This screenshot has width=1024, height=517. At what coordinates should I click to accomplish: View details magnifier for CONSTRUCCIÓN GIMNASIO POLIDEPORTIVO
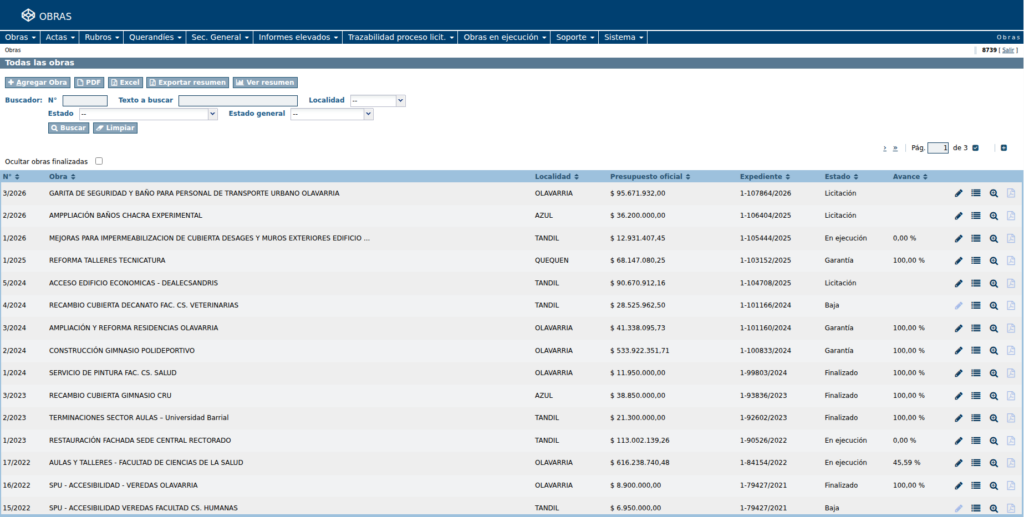[993, 351]
